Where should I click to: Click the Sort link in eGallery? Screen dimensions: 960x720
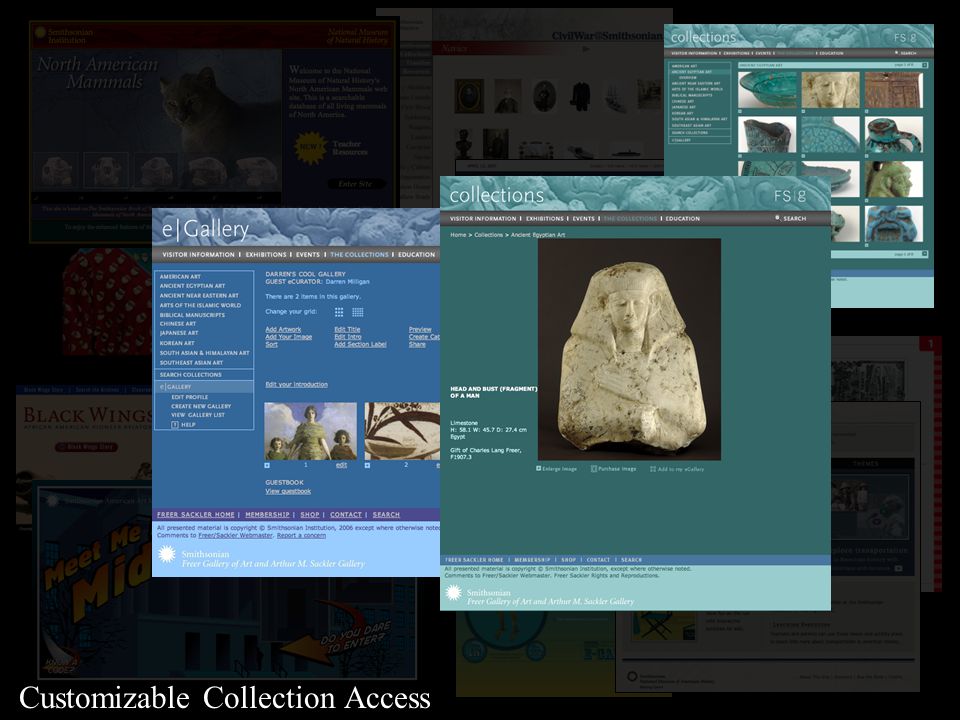(271, 345)
